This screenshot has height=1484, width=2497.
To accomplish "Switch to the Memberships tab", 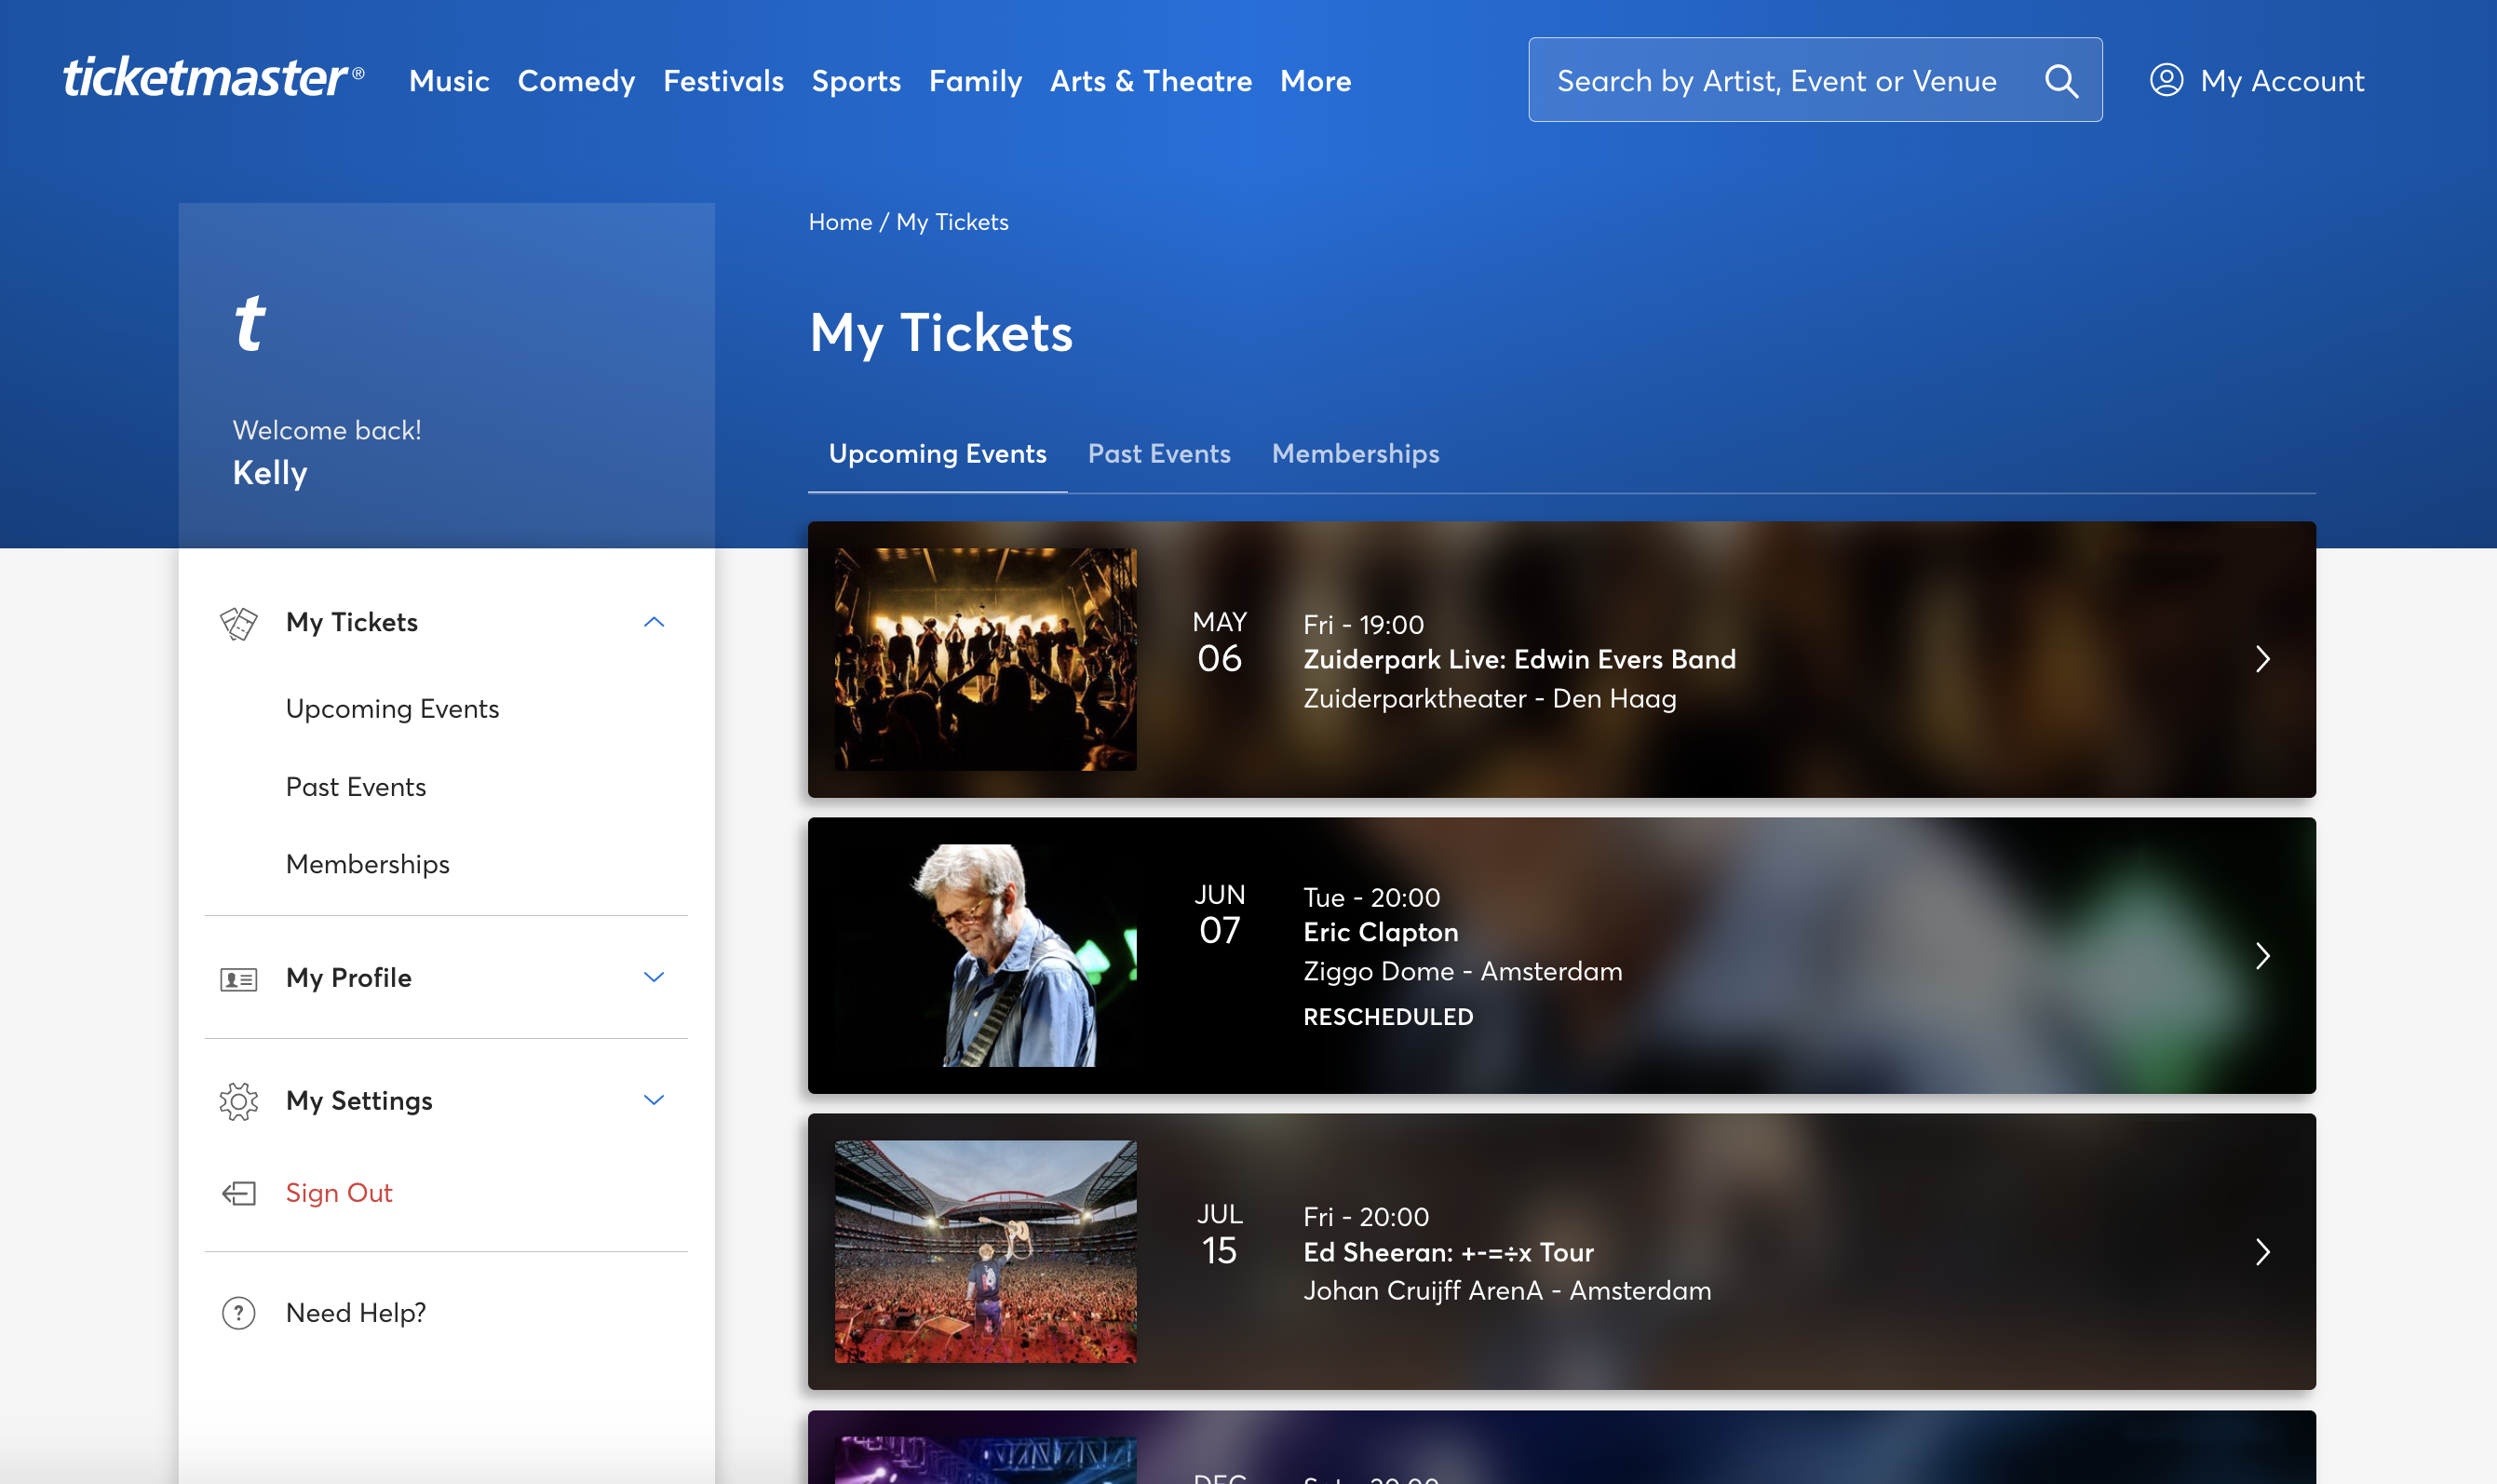I will click(x=1355, y=454).
